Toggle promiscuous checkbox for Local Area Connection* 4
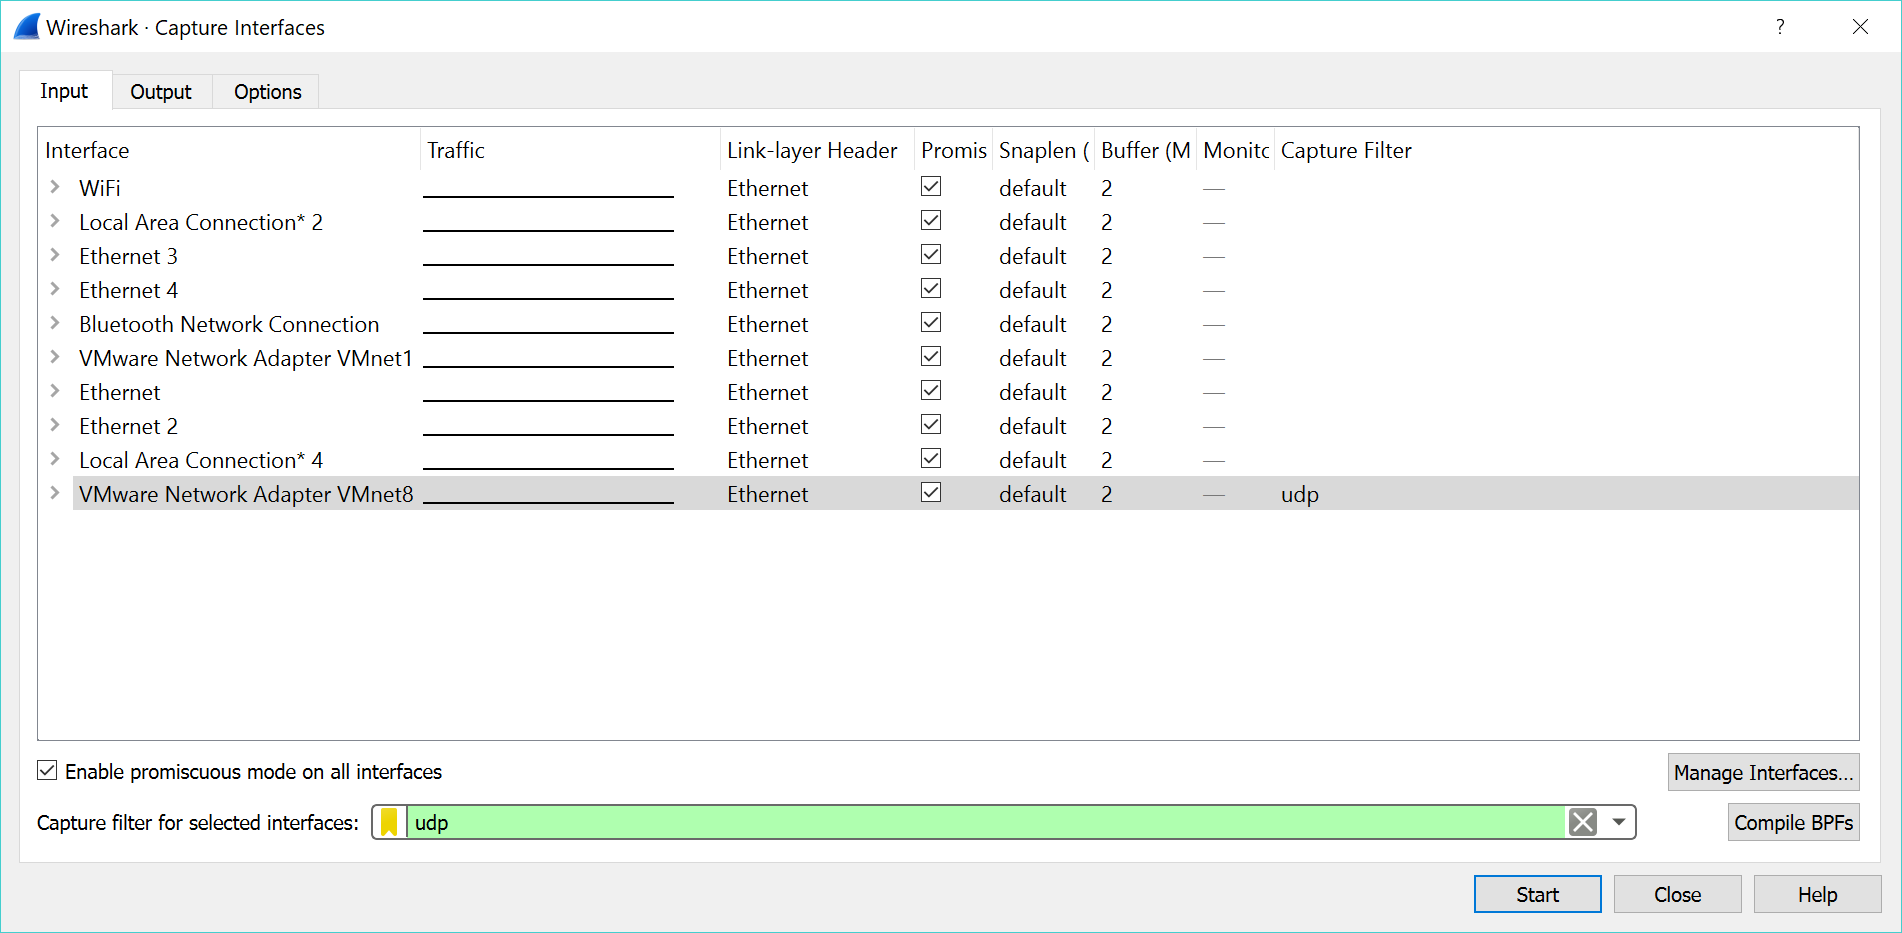 [x=931, y=459]
